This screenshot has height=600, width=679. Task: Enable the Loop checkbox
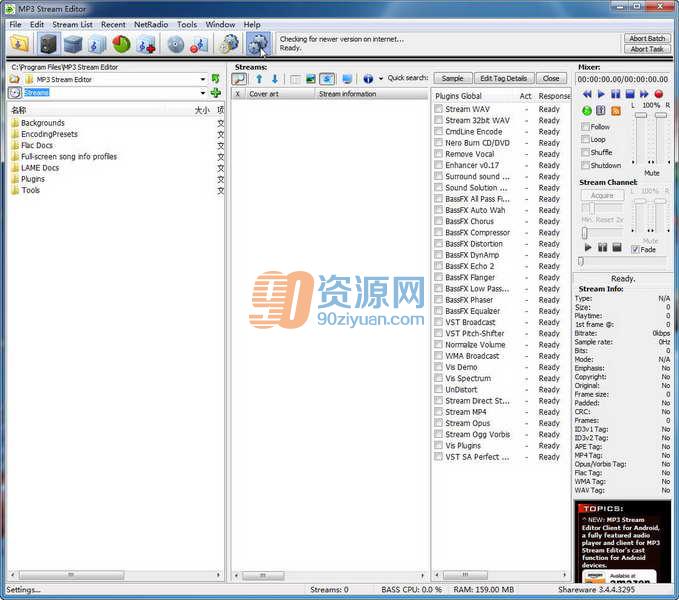point(585,139)
